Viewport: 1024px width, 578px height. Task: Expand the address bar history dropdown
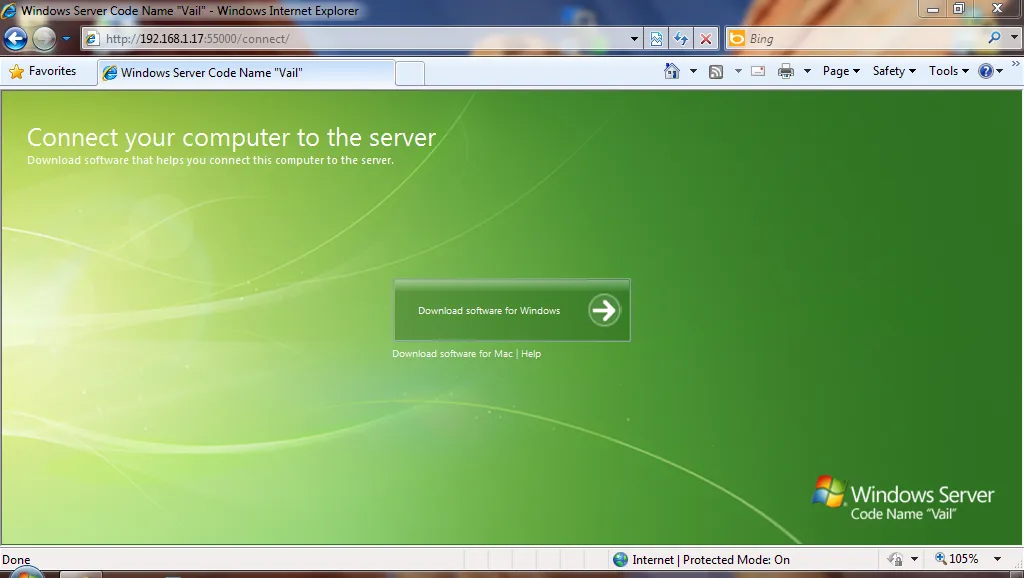pos(633,39)
